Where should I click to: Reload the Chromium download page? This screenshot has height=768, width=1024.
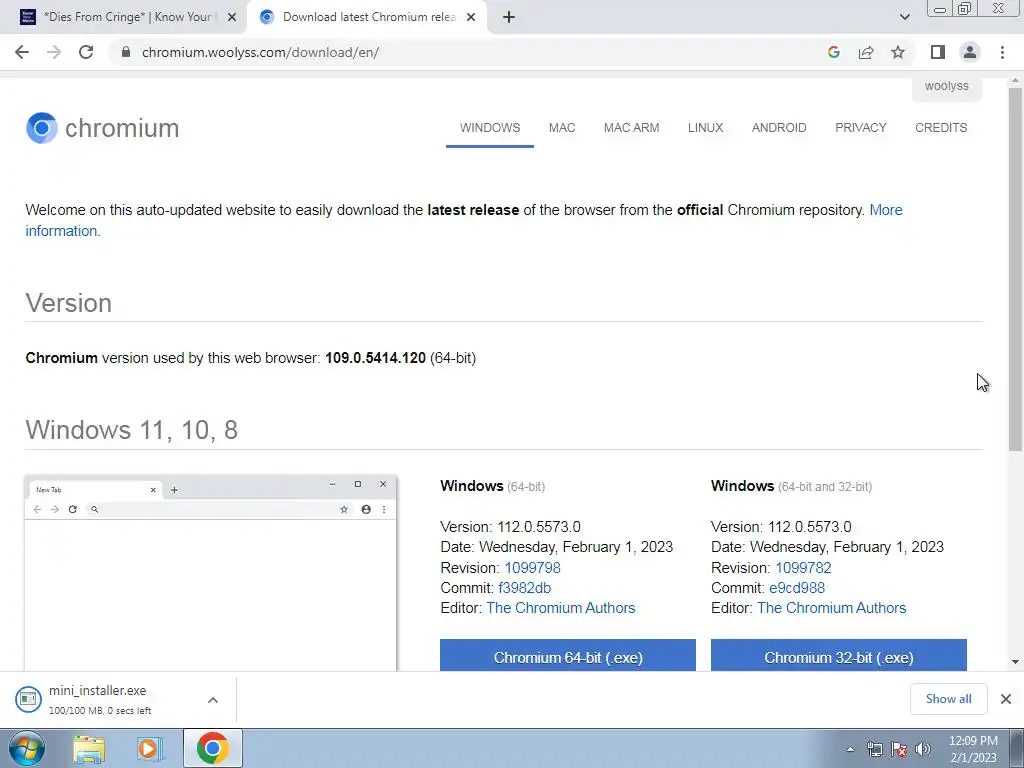(x=86, y=52)
